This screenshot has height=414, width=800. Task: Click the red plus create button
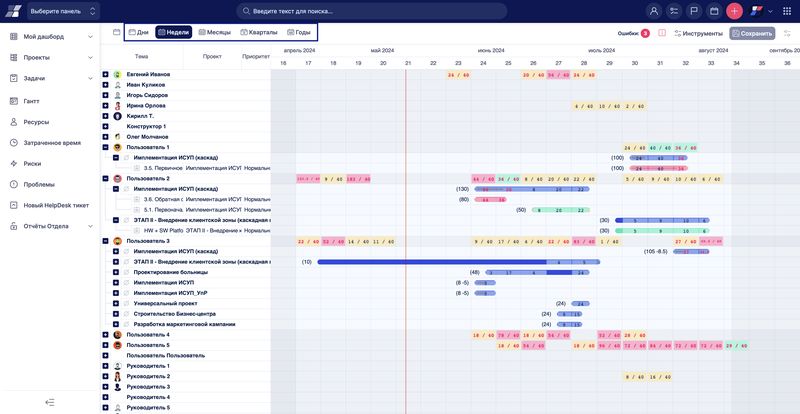734,11
